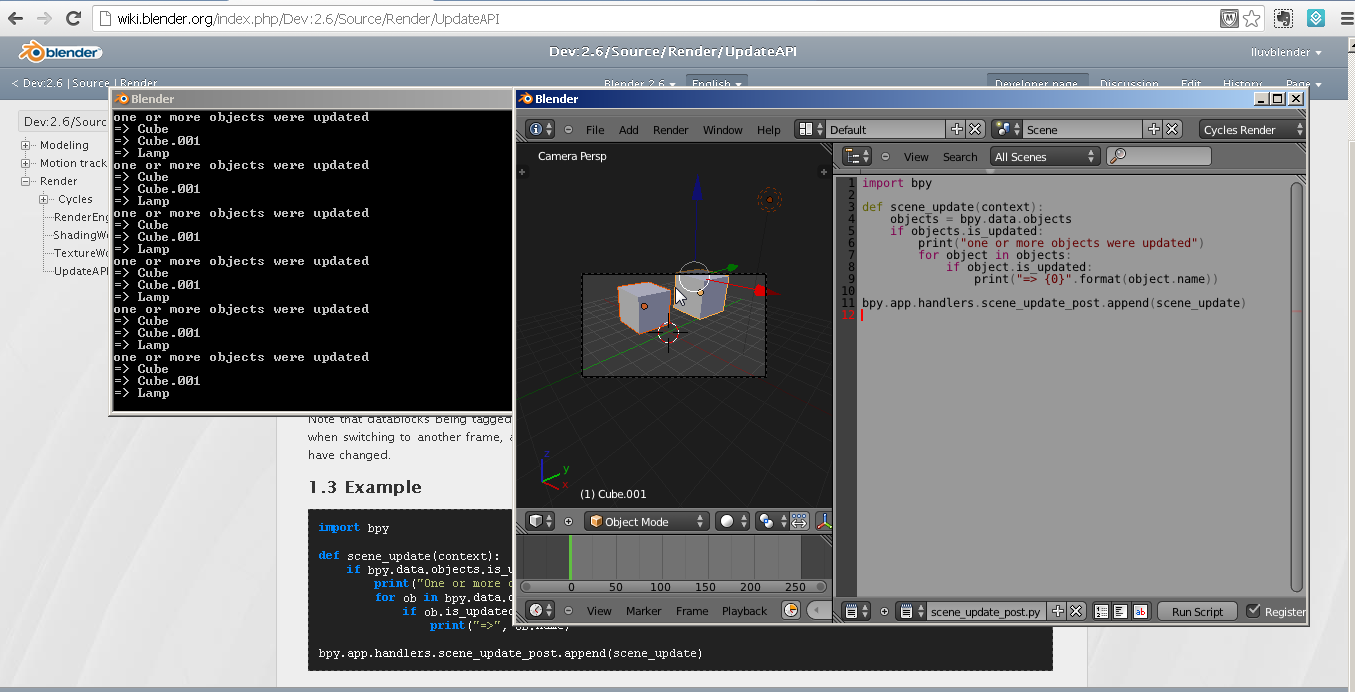Screen dimensions: 1355x692
Task: Open the Page dropdown on wiki
Action: [x=1304, y=84]
